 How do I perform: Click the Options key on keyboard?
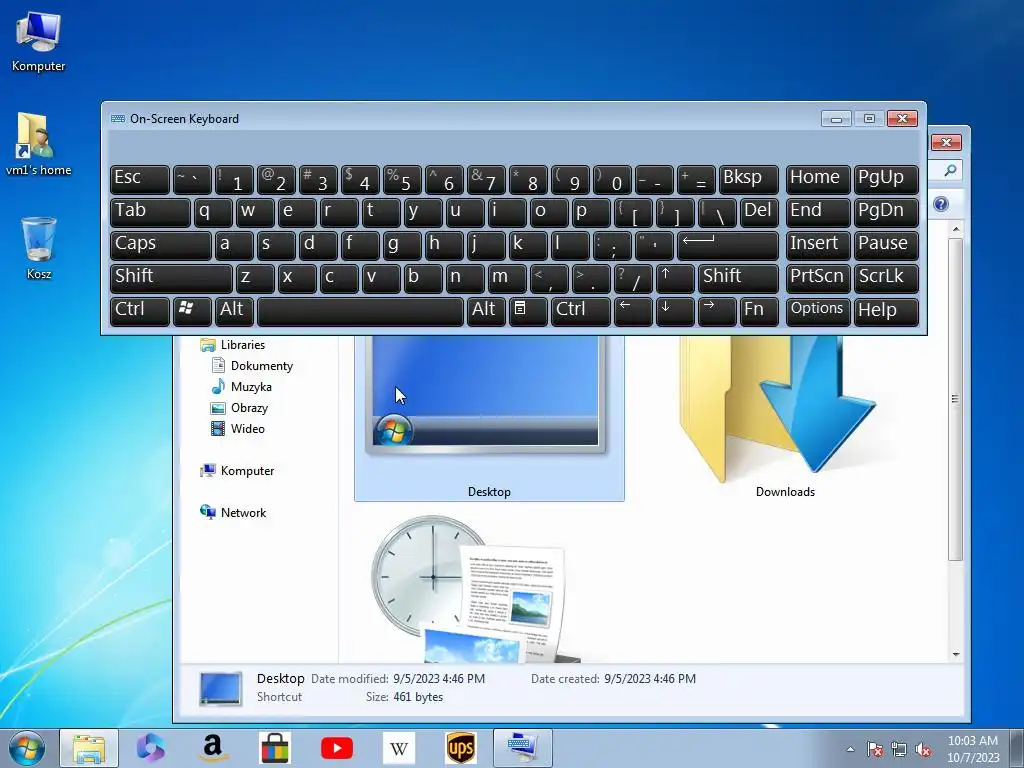coord(818,311)
